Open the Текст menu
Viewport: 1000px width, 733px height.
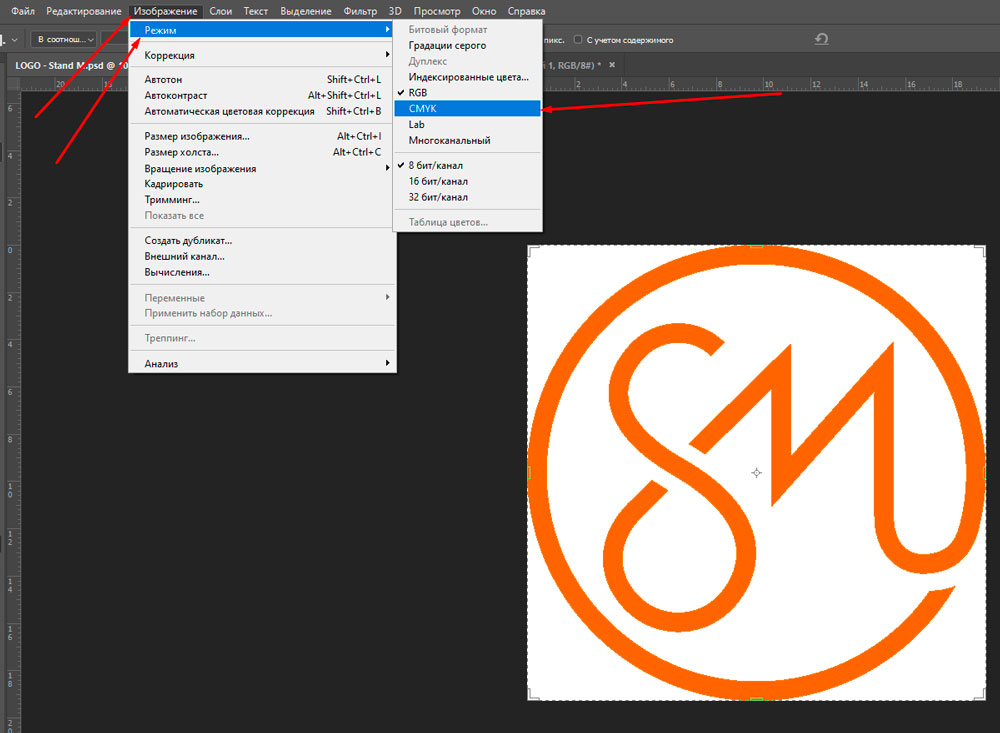(256, 11)
